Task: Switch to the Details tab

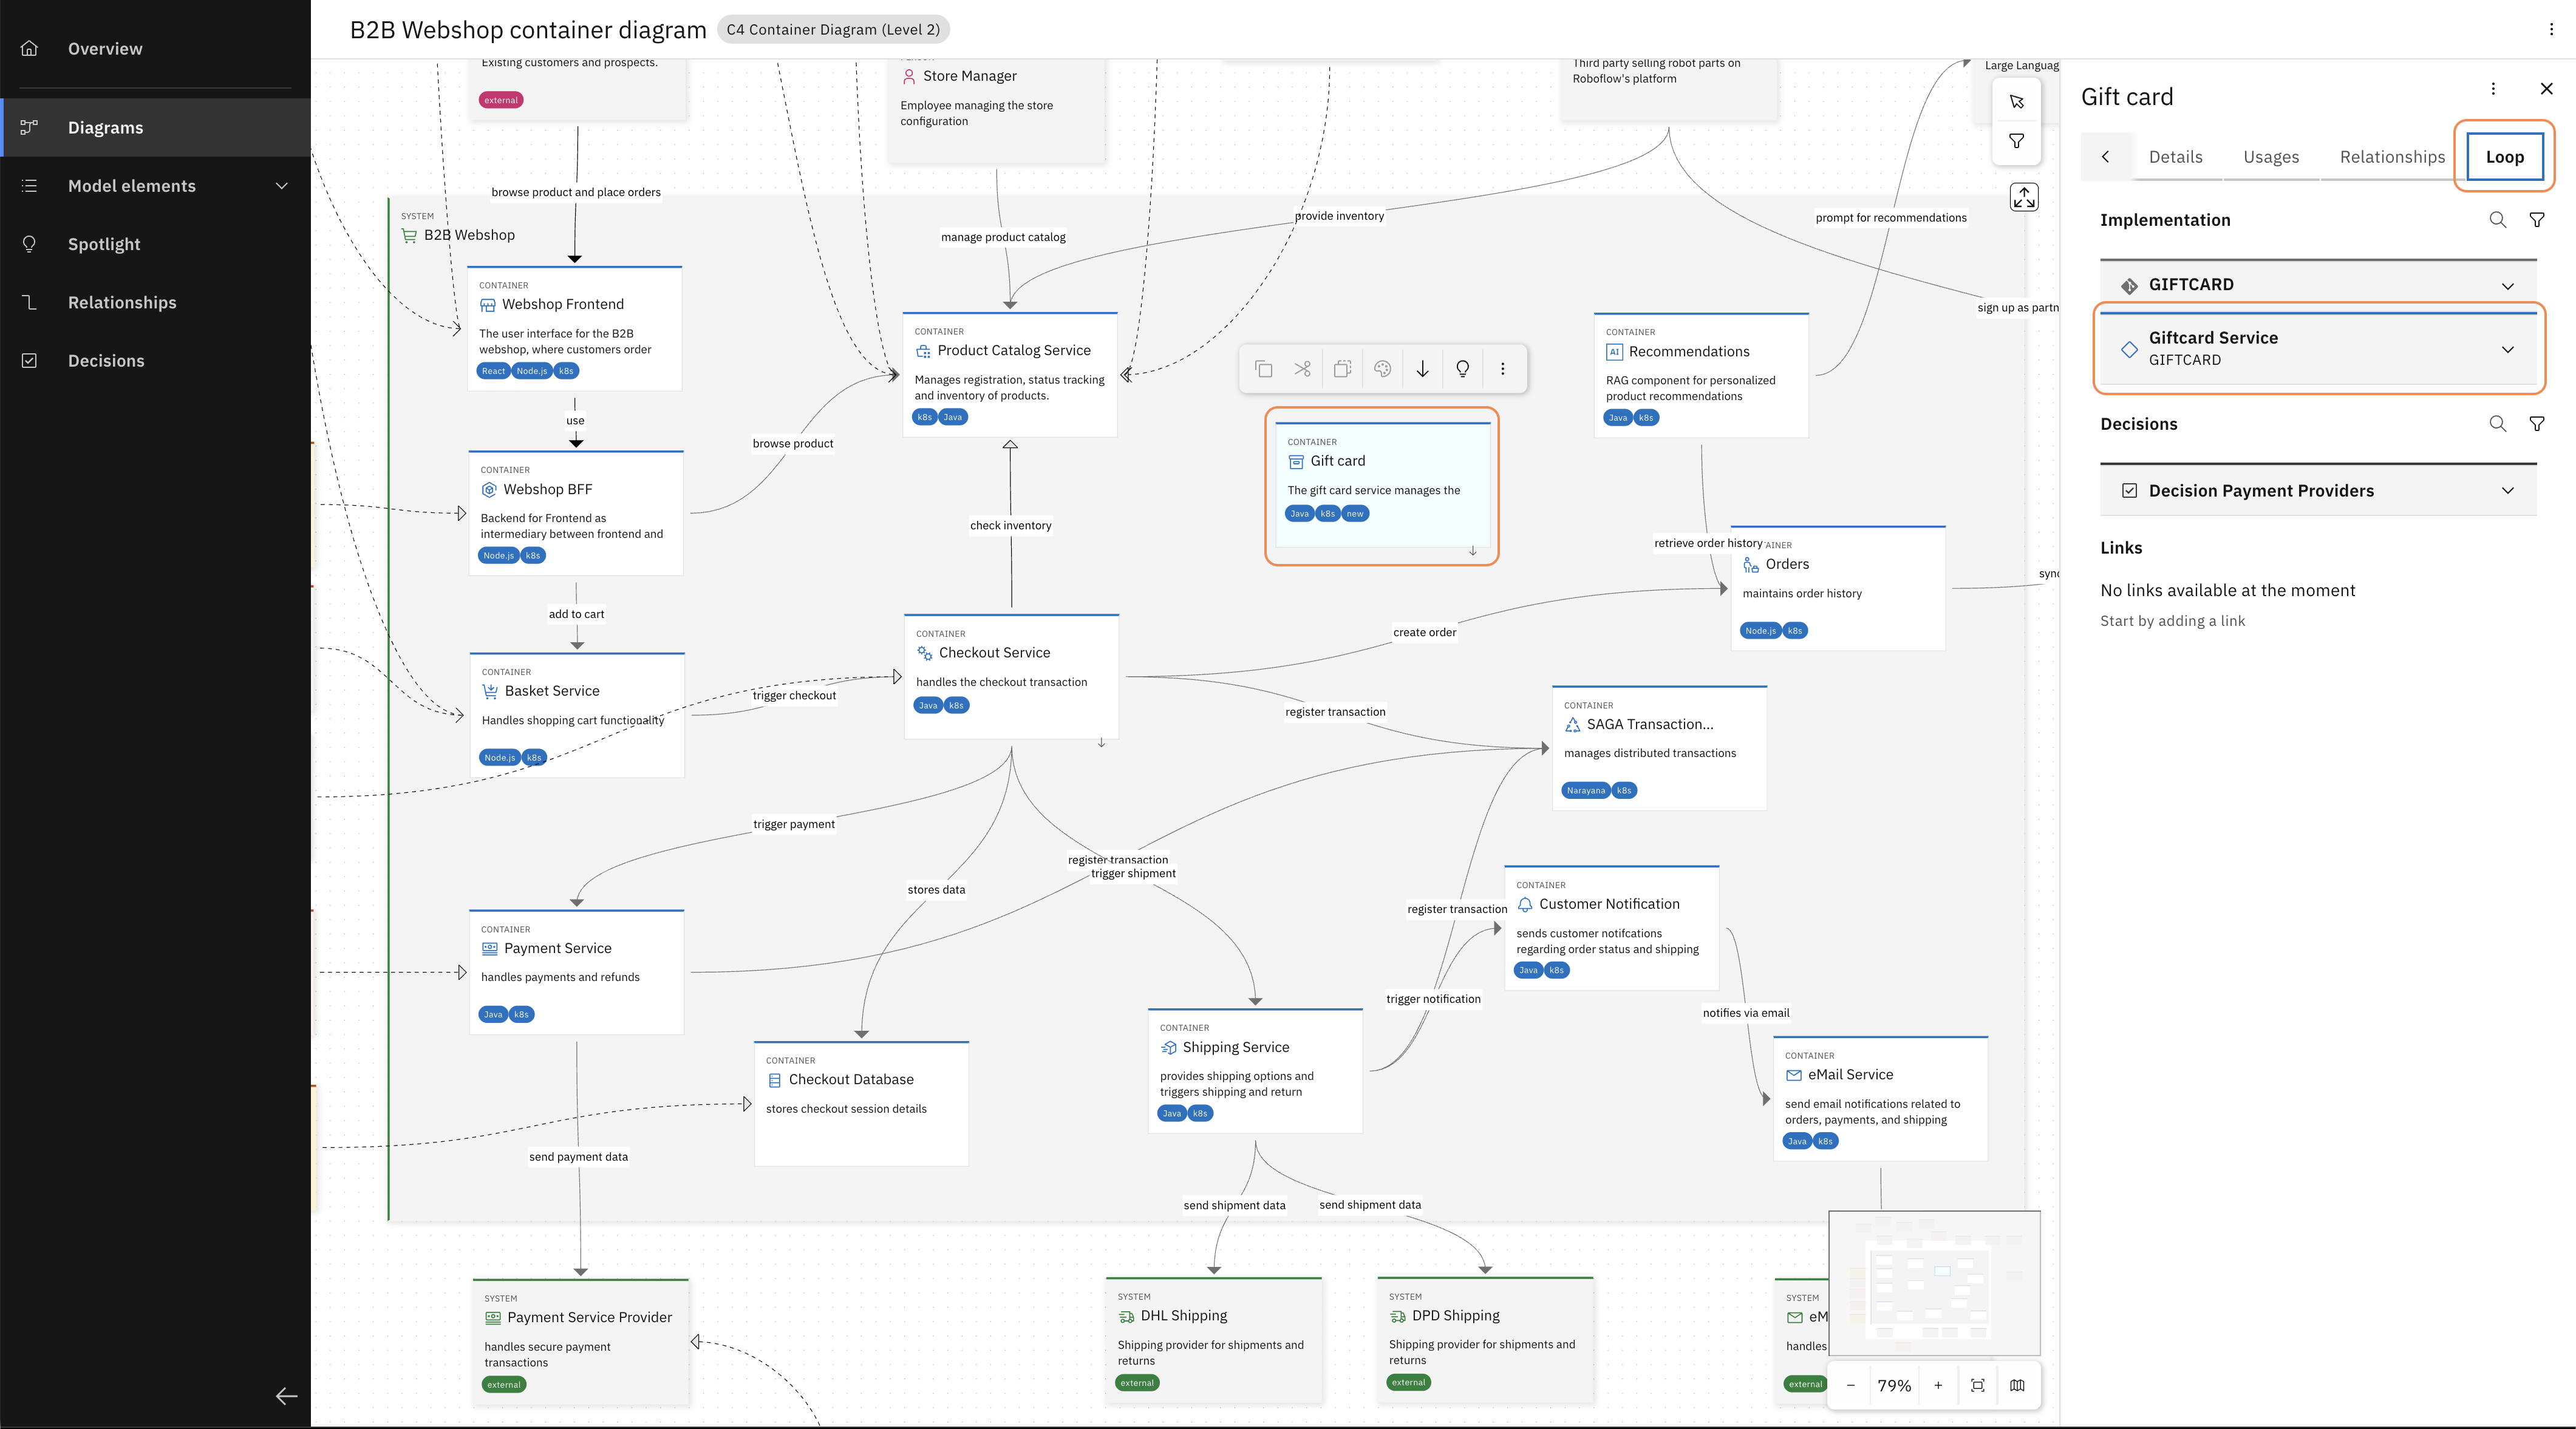Action: point(2175,157)
